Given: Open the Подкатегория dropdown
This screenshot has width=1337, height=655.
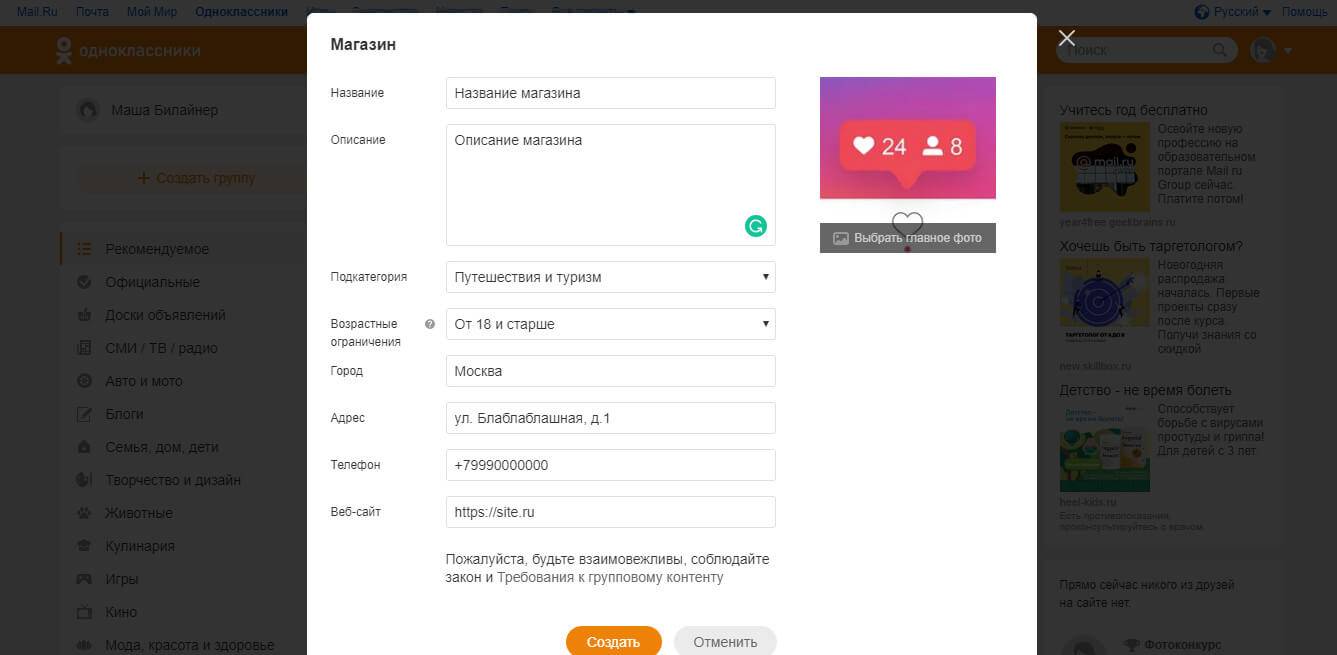Looking at the screenshot, I should [x=610, y=277].
